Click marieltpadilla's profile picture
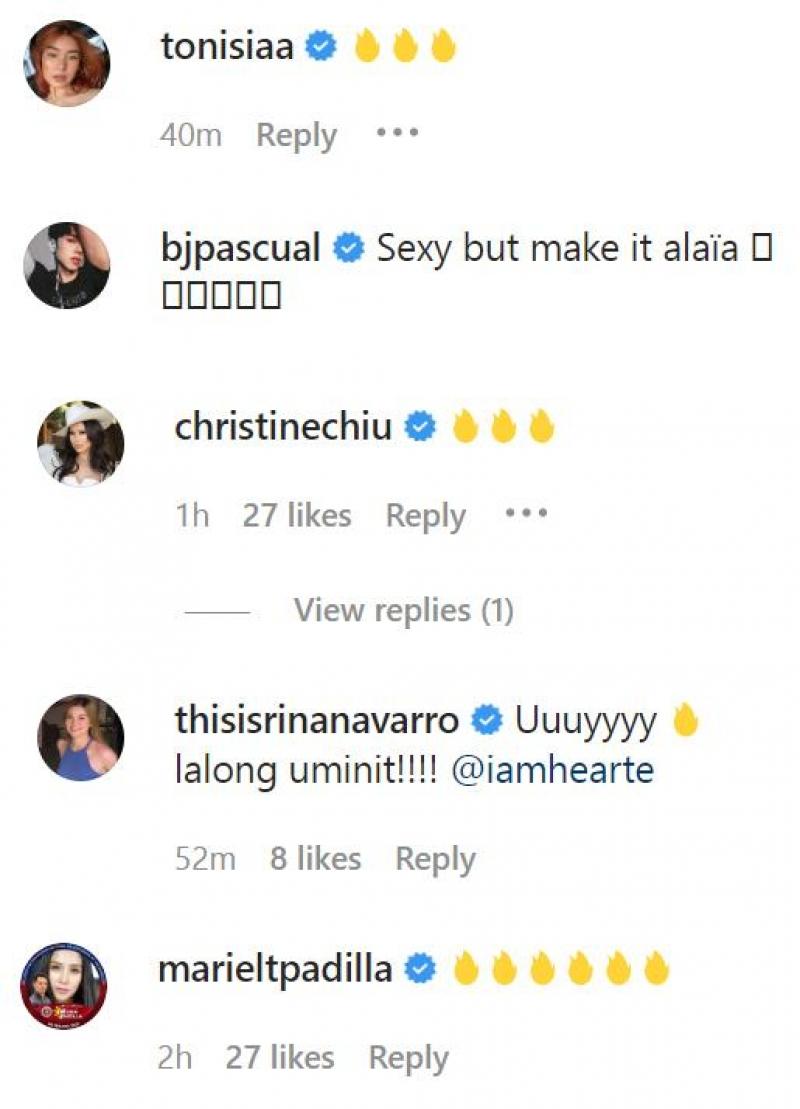This screenshot has height=1109, width=800. pos(63,986)
